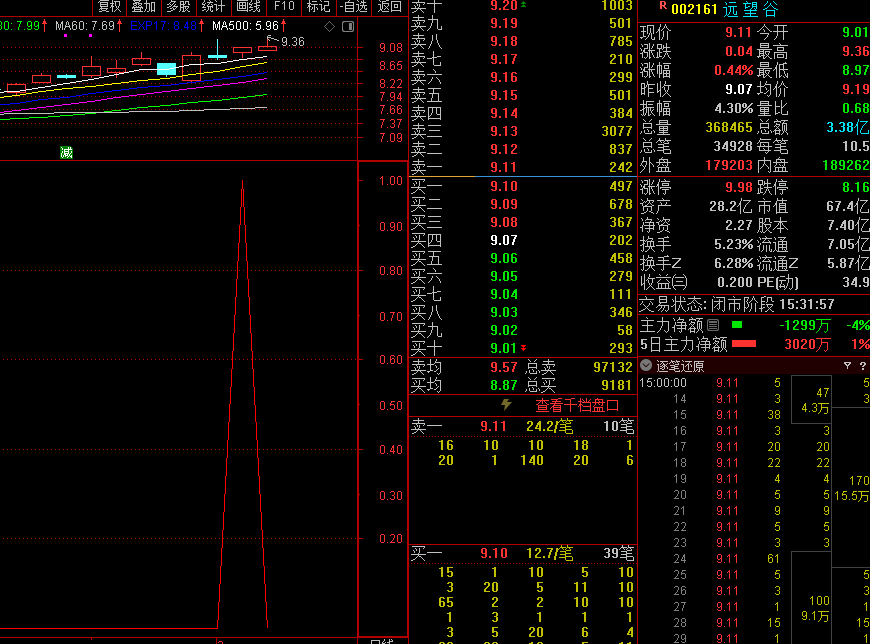
Task: Click the lightning bolt icon beside 查看千档盘口
Action: coord(506,405)
